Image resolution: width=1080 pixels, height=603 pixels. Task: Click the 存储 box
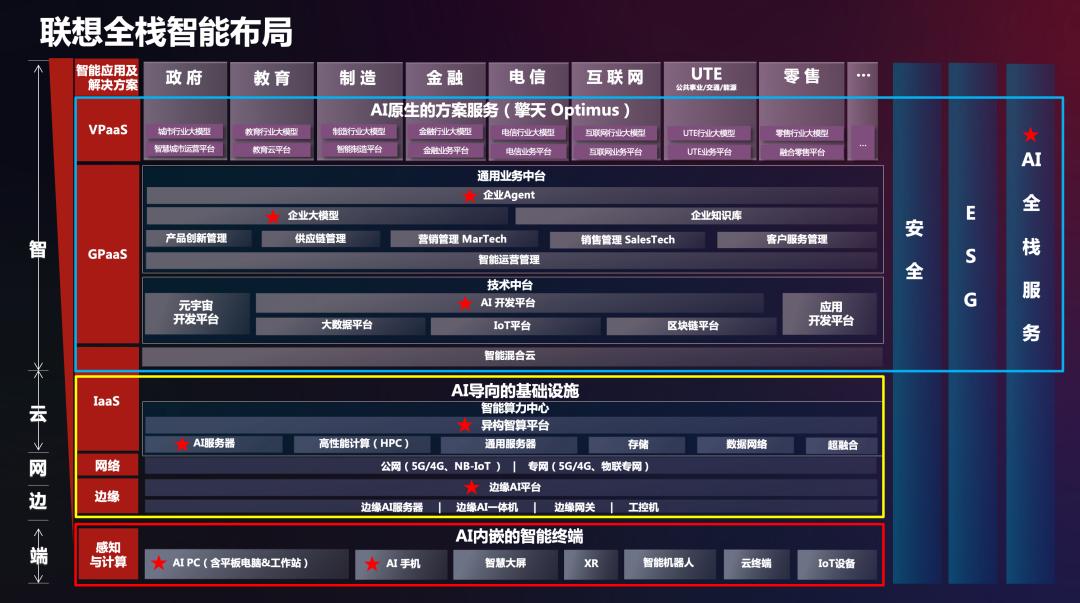click(x=638, y=444)
